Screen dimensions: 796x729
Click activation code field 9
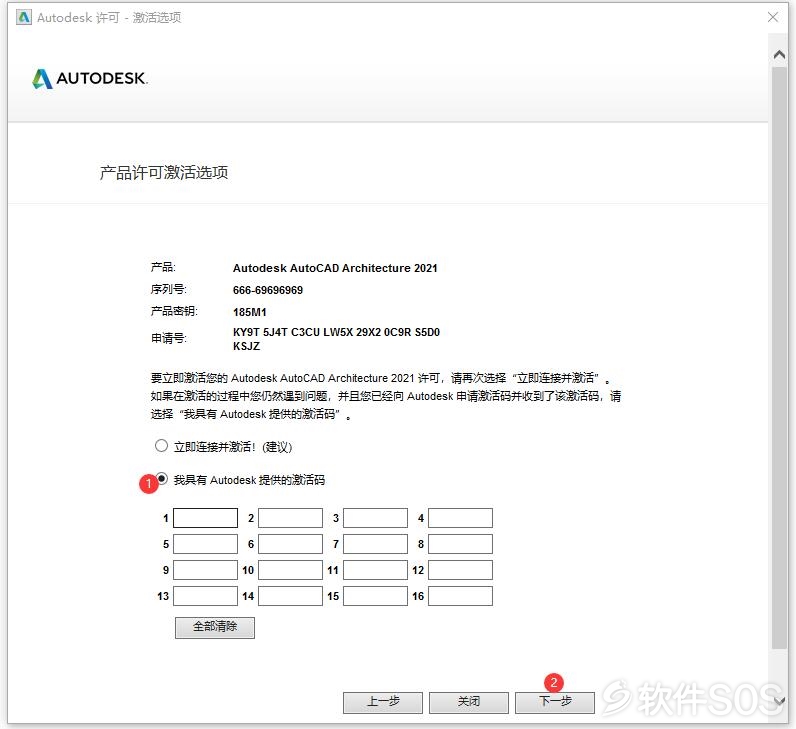206,570
